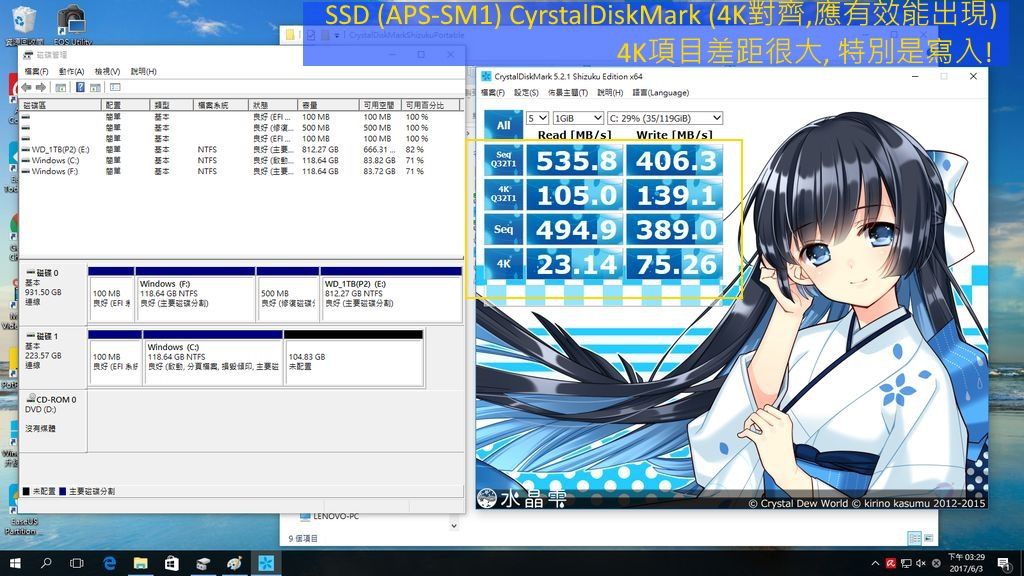Click the All benchmark button
The image size is (1024, 576).
pyautogui.click(x=503, y=125)
